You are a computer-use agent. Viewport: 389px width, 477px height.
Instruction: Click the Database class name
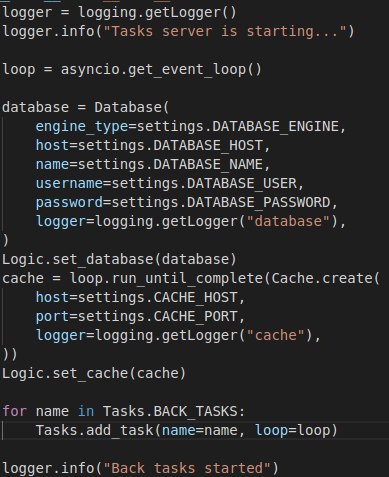pos(128,107)
